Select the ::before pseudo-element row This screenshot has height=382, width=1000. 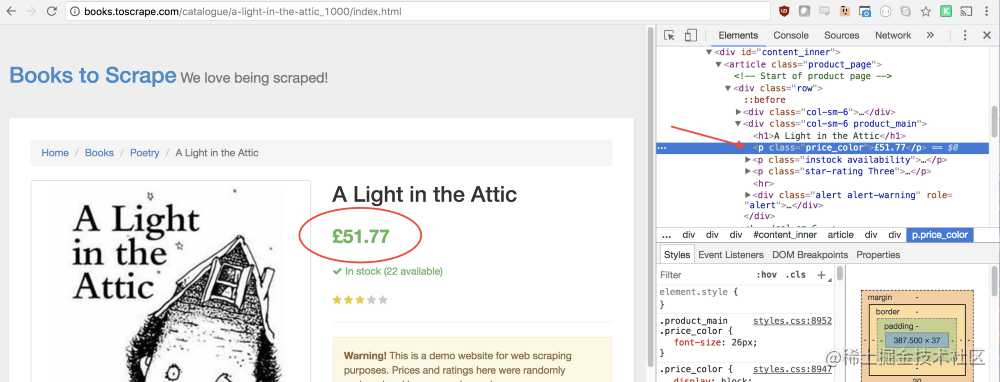[x=764, y=100]
